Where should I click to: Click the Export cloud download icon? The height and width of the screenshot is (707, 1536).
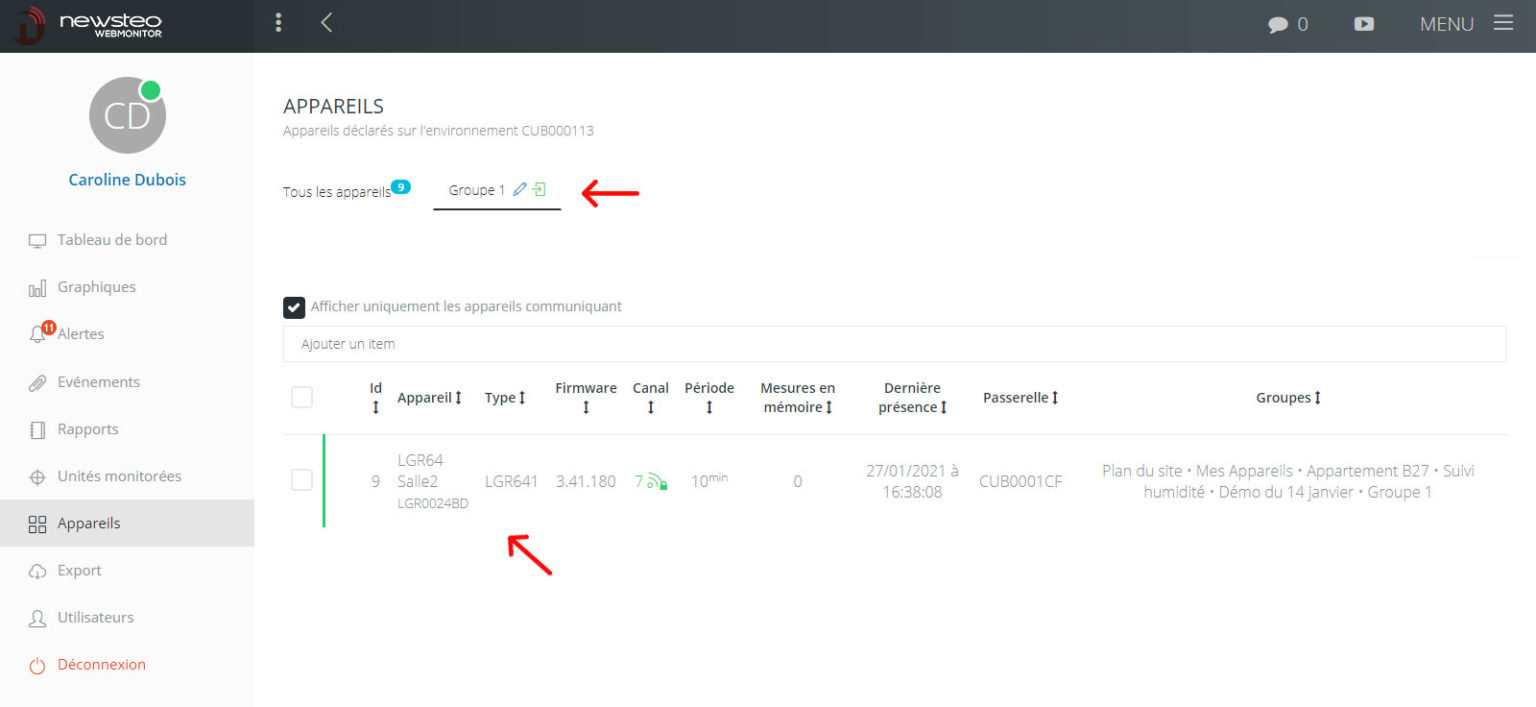click(x=38, y=571)
